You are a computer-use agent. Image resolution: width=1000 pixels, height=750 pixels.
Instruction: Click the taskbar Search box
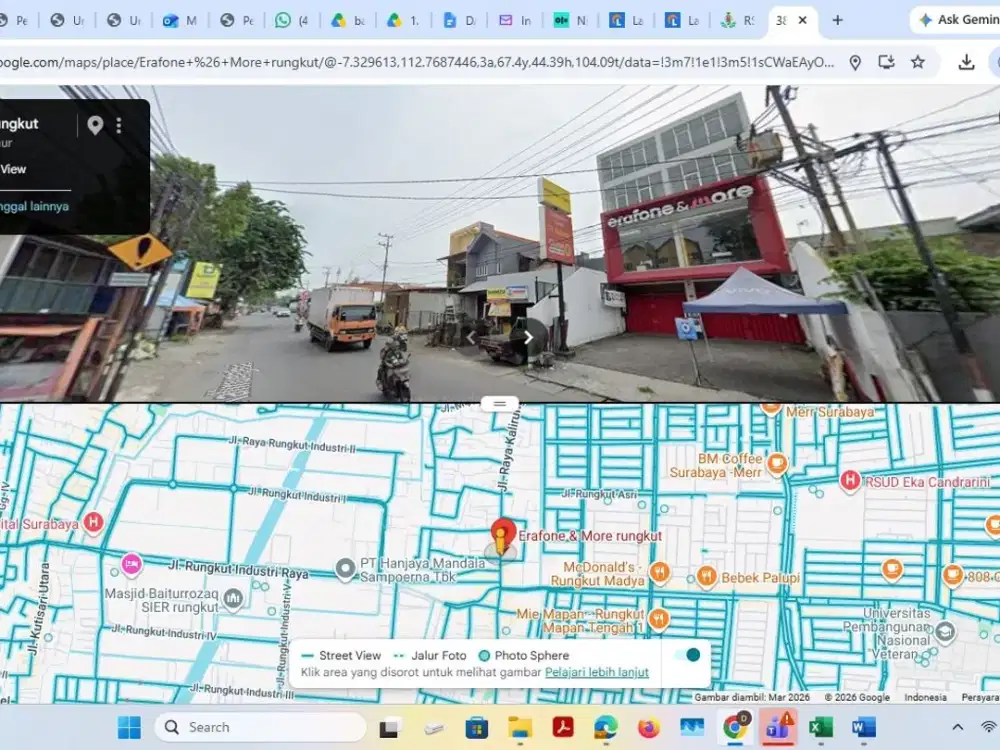(x=261, y=727)
